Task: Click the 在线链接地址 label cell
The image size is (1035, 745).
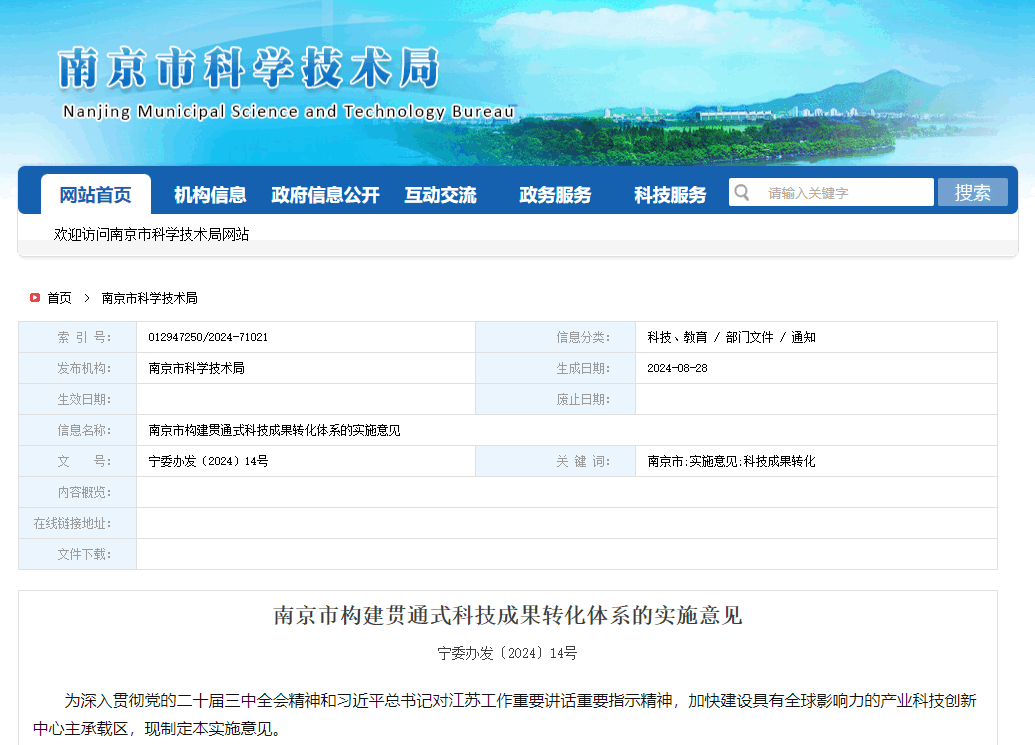Action: click(77, 523)
